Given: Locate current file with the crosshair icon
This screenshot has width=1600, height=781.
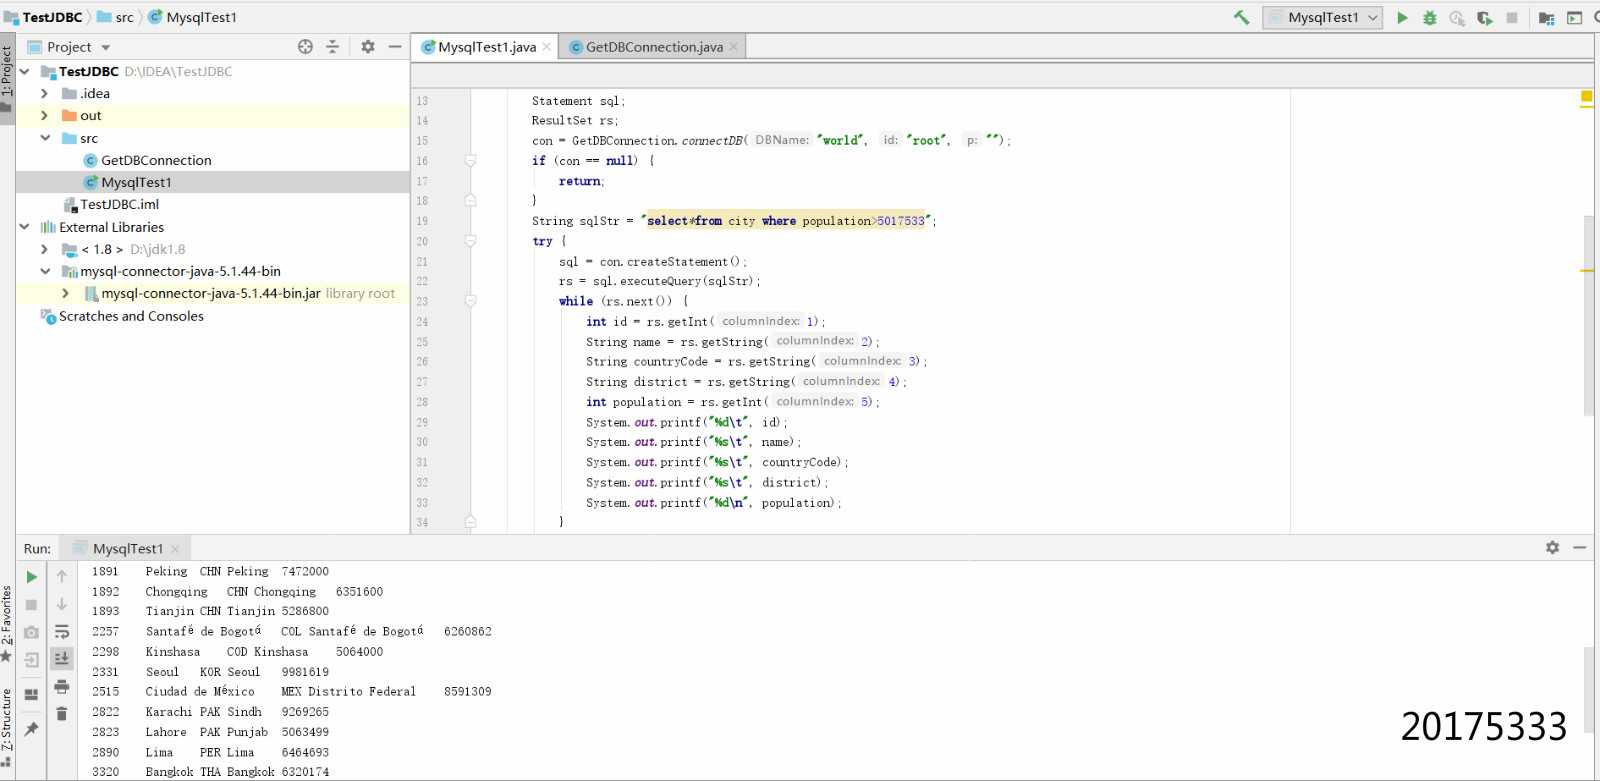Looking at the screenshot, I should 305,46.
